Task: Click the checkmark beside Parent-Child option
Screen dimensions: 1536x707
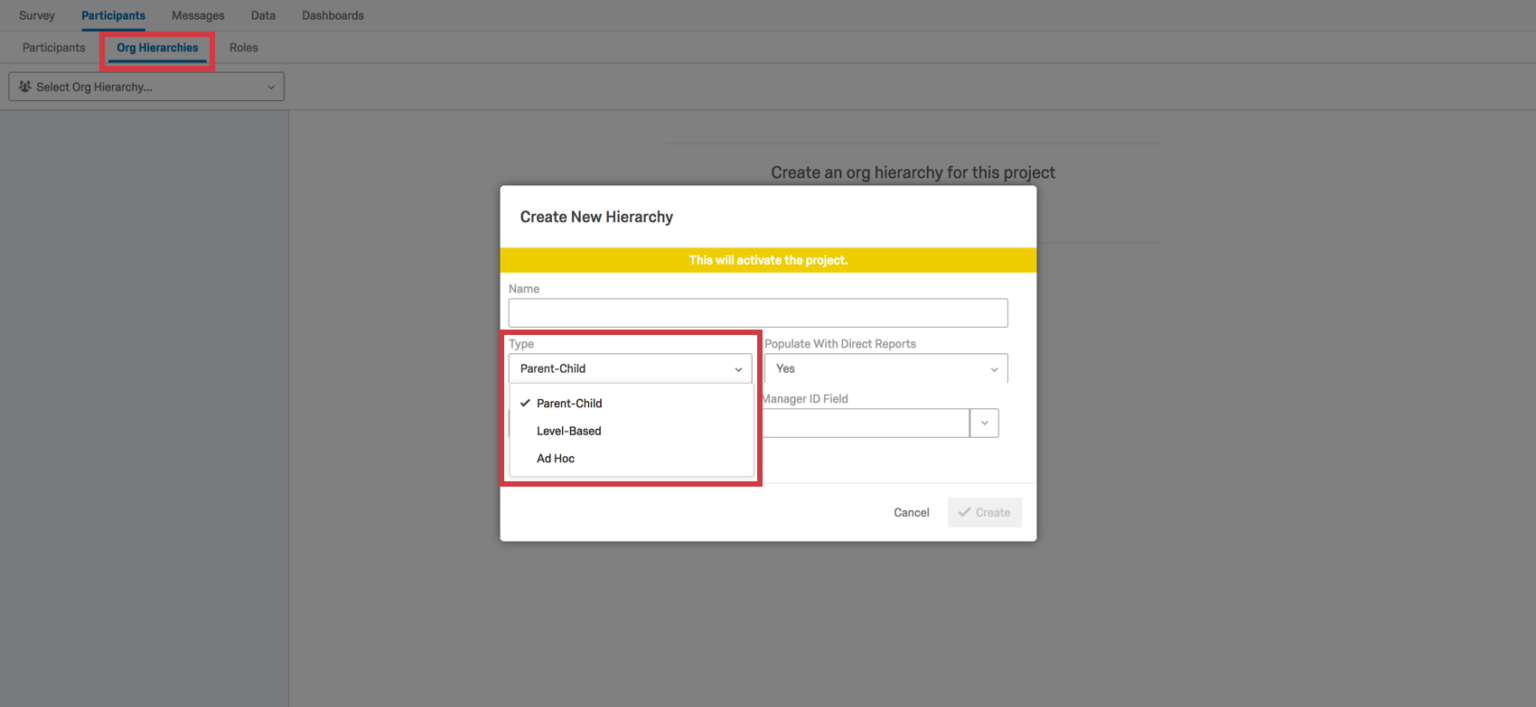Action: click(524, 403)
